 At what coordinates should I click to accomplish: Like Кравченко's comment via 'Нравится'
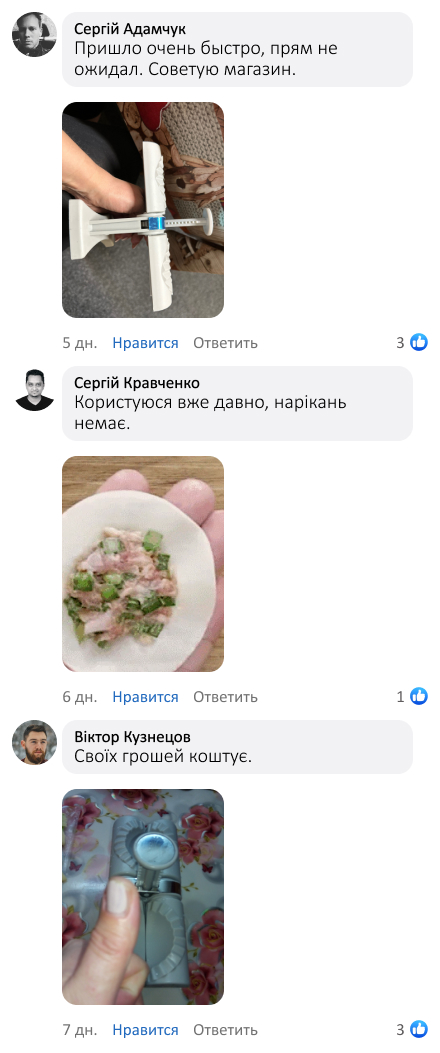click(x=145, y=696)
